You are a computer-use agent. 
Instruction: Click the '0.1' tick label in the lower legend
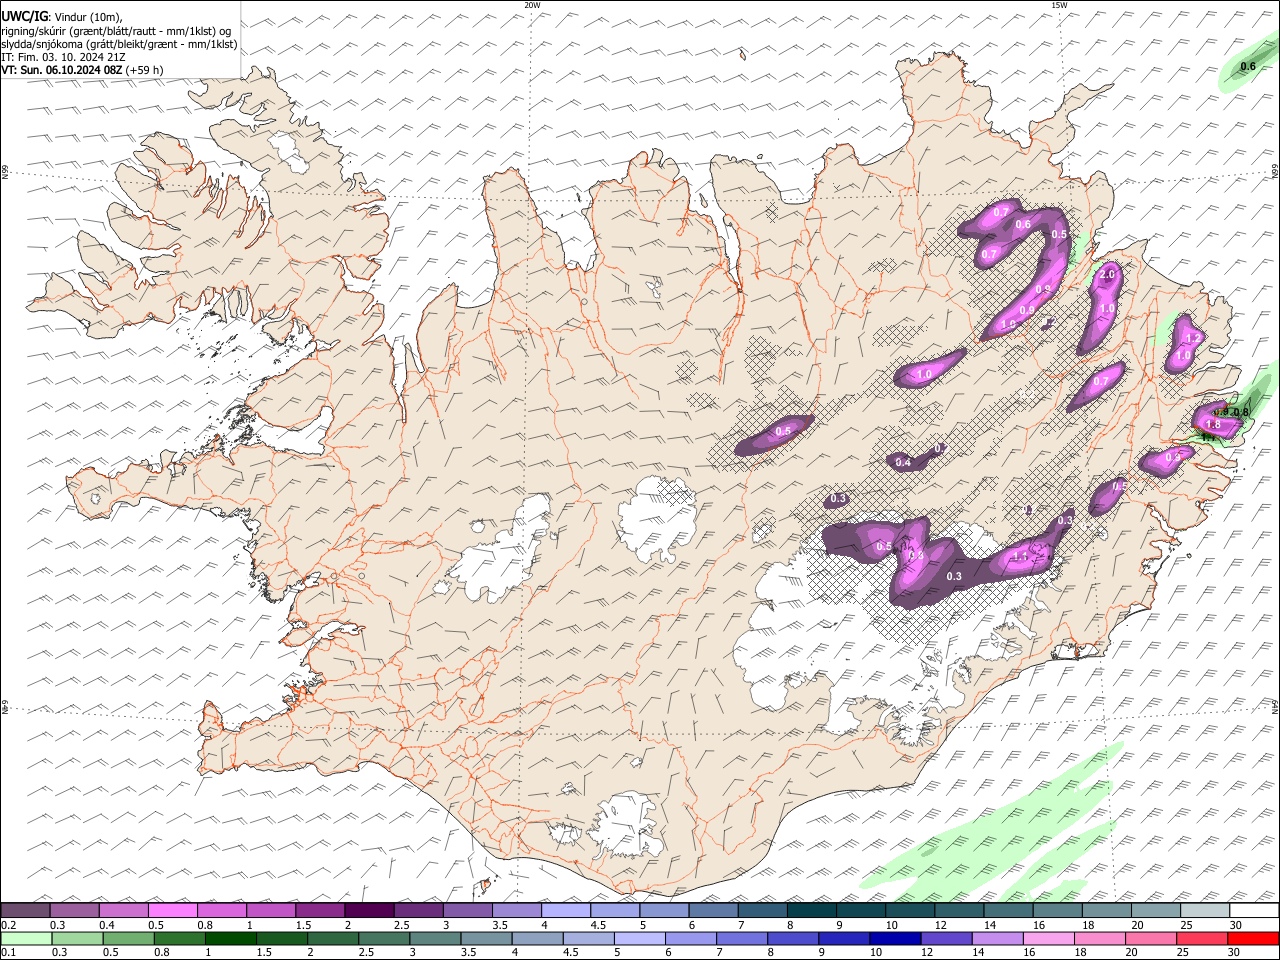tap(9, 952)
